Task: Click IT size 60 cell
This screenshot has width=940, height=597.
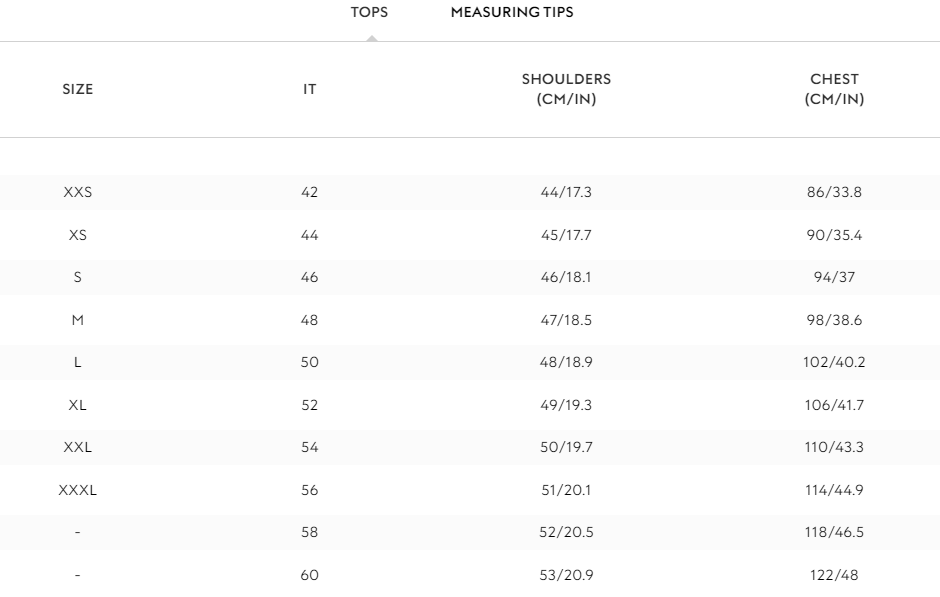Action: pyautogui.click(x=310, y=575)
